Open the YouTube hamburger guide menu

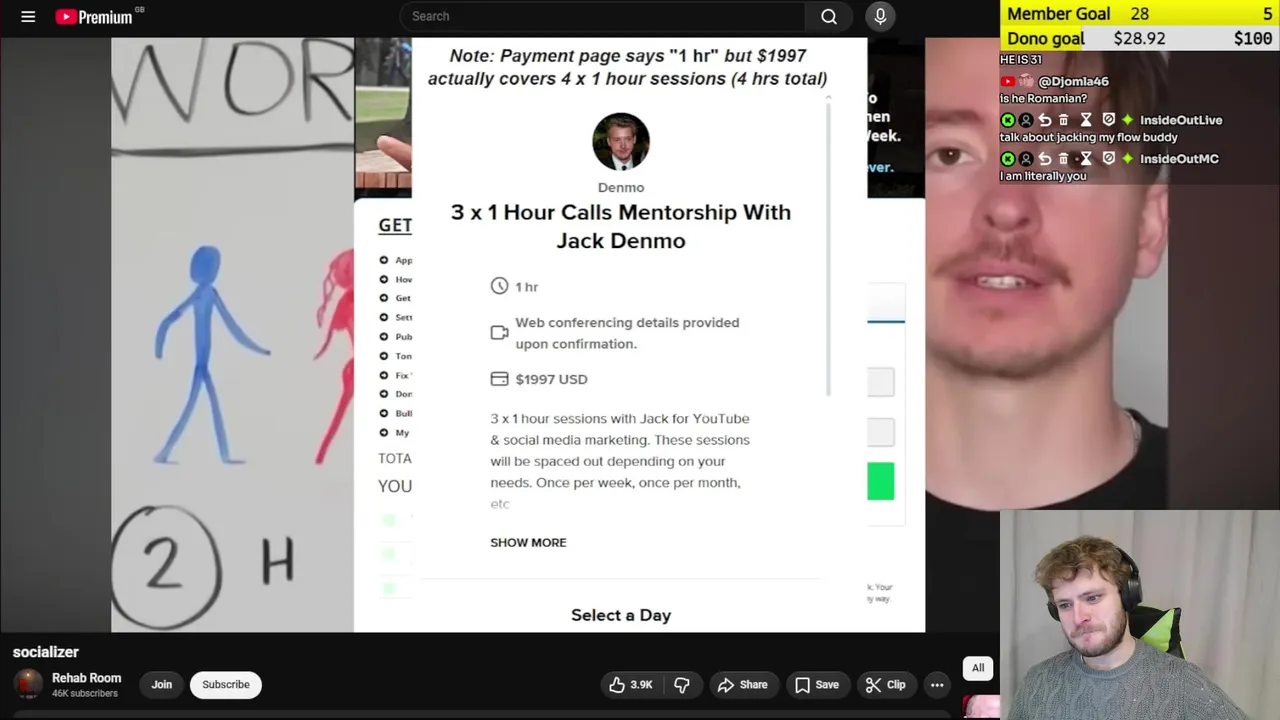(28, 16)
